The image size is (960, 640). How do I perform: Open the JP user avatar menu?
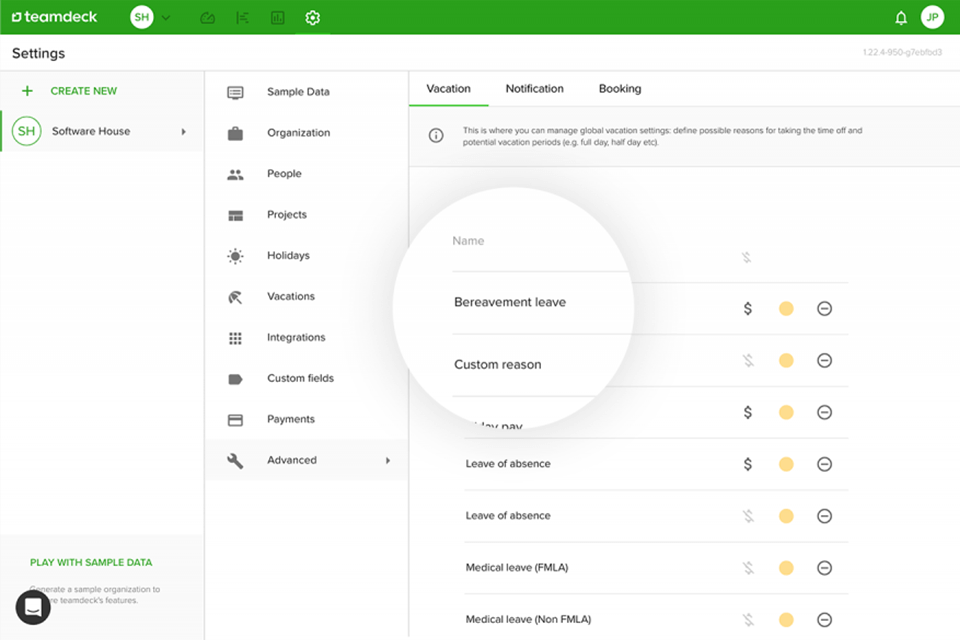coord(932,17)
